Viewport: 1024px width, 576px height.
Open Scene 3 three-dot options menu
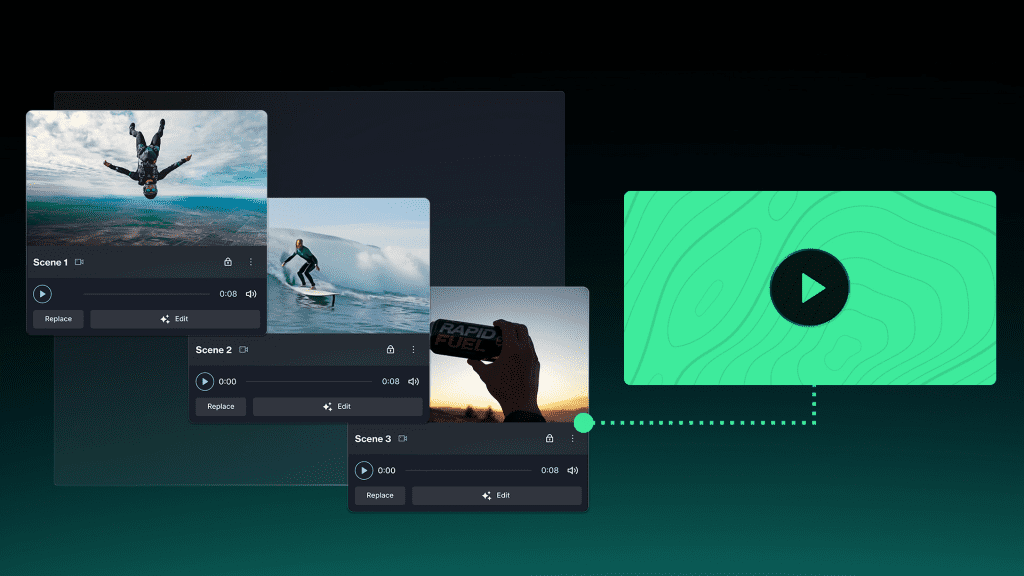pyautogui.click(x=572, y=438)
